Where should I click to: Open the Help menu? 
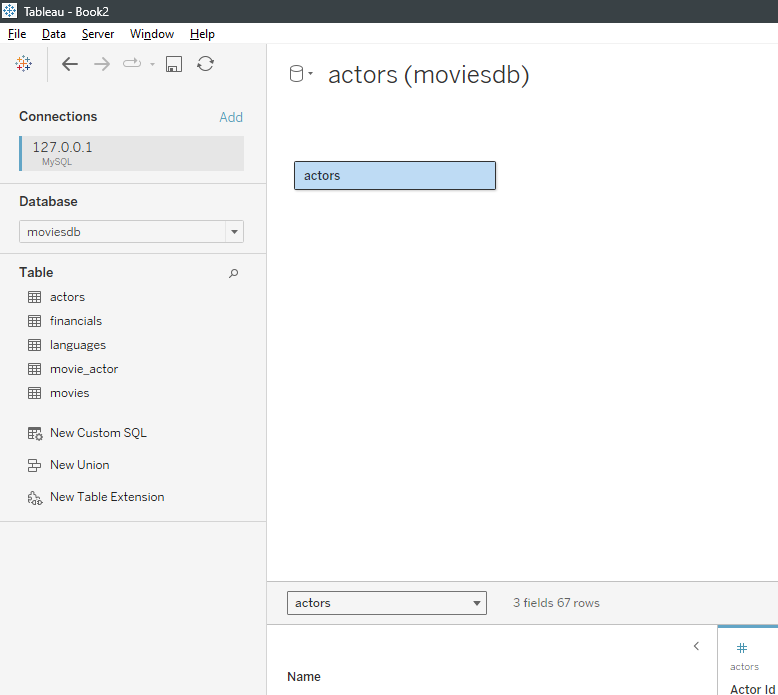tap(202, 34)
